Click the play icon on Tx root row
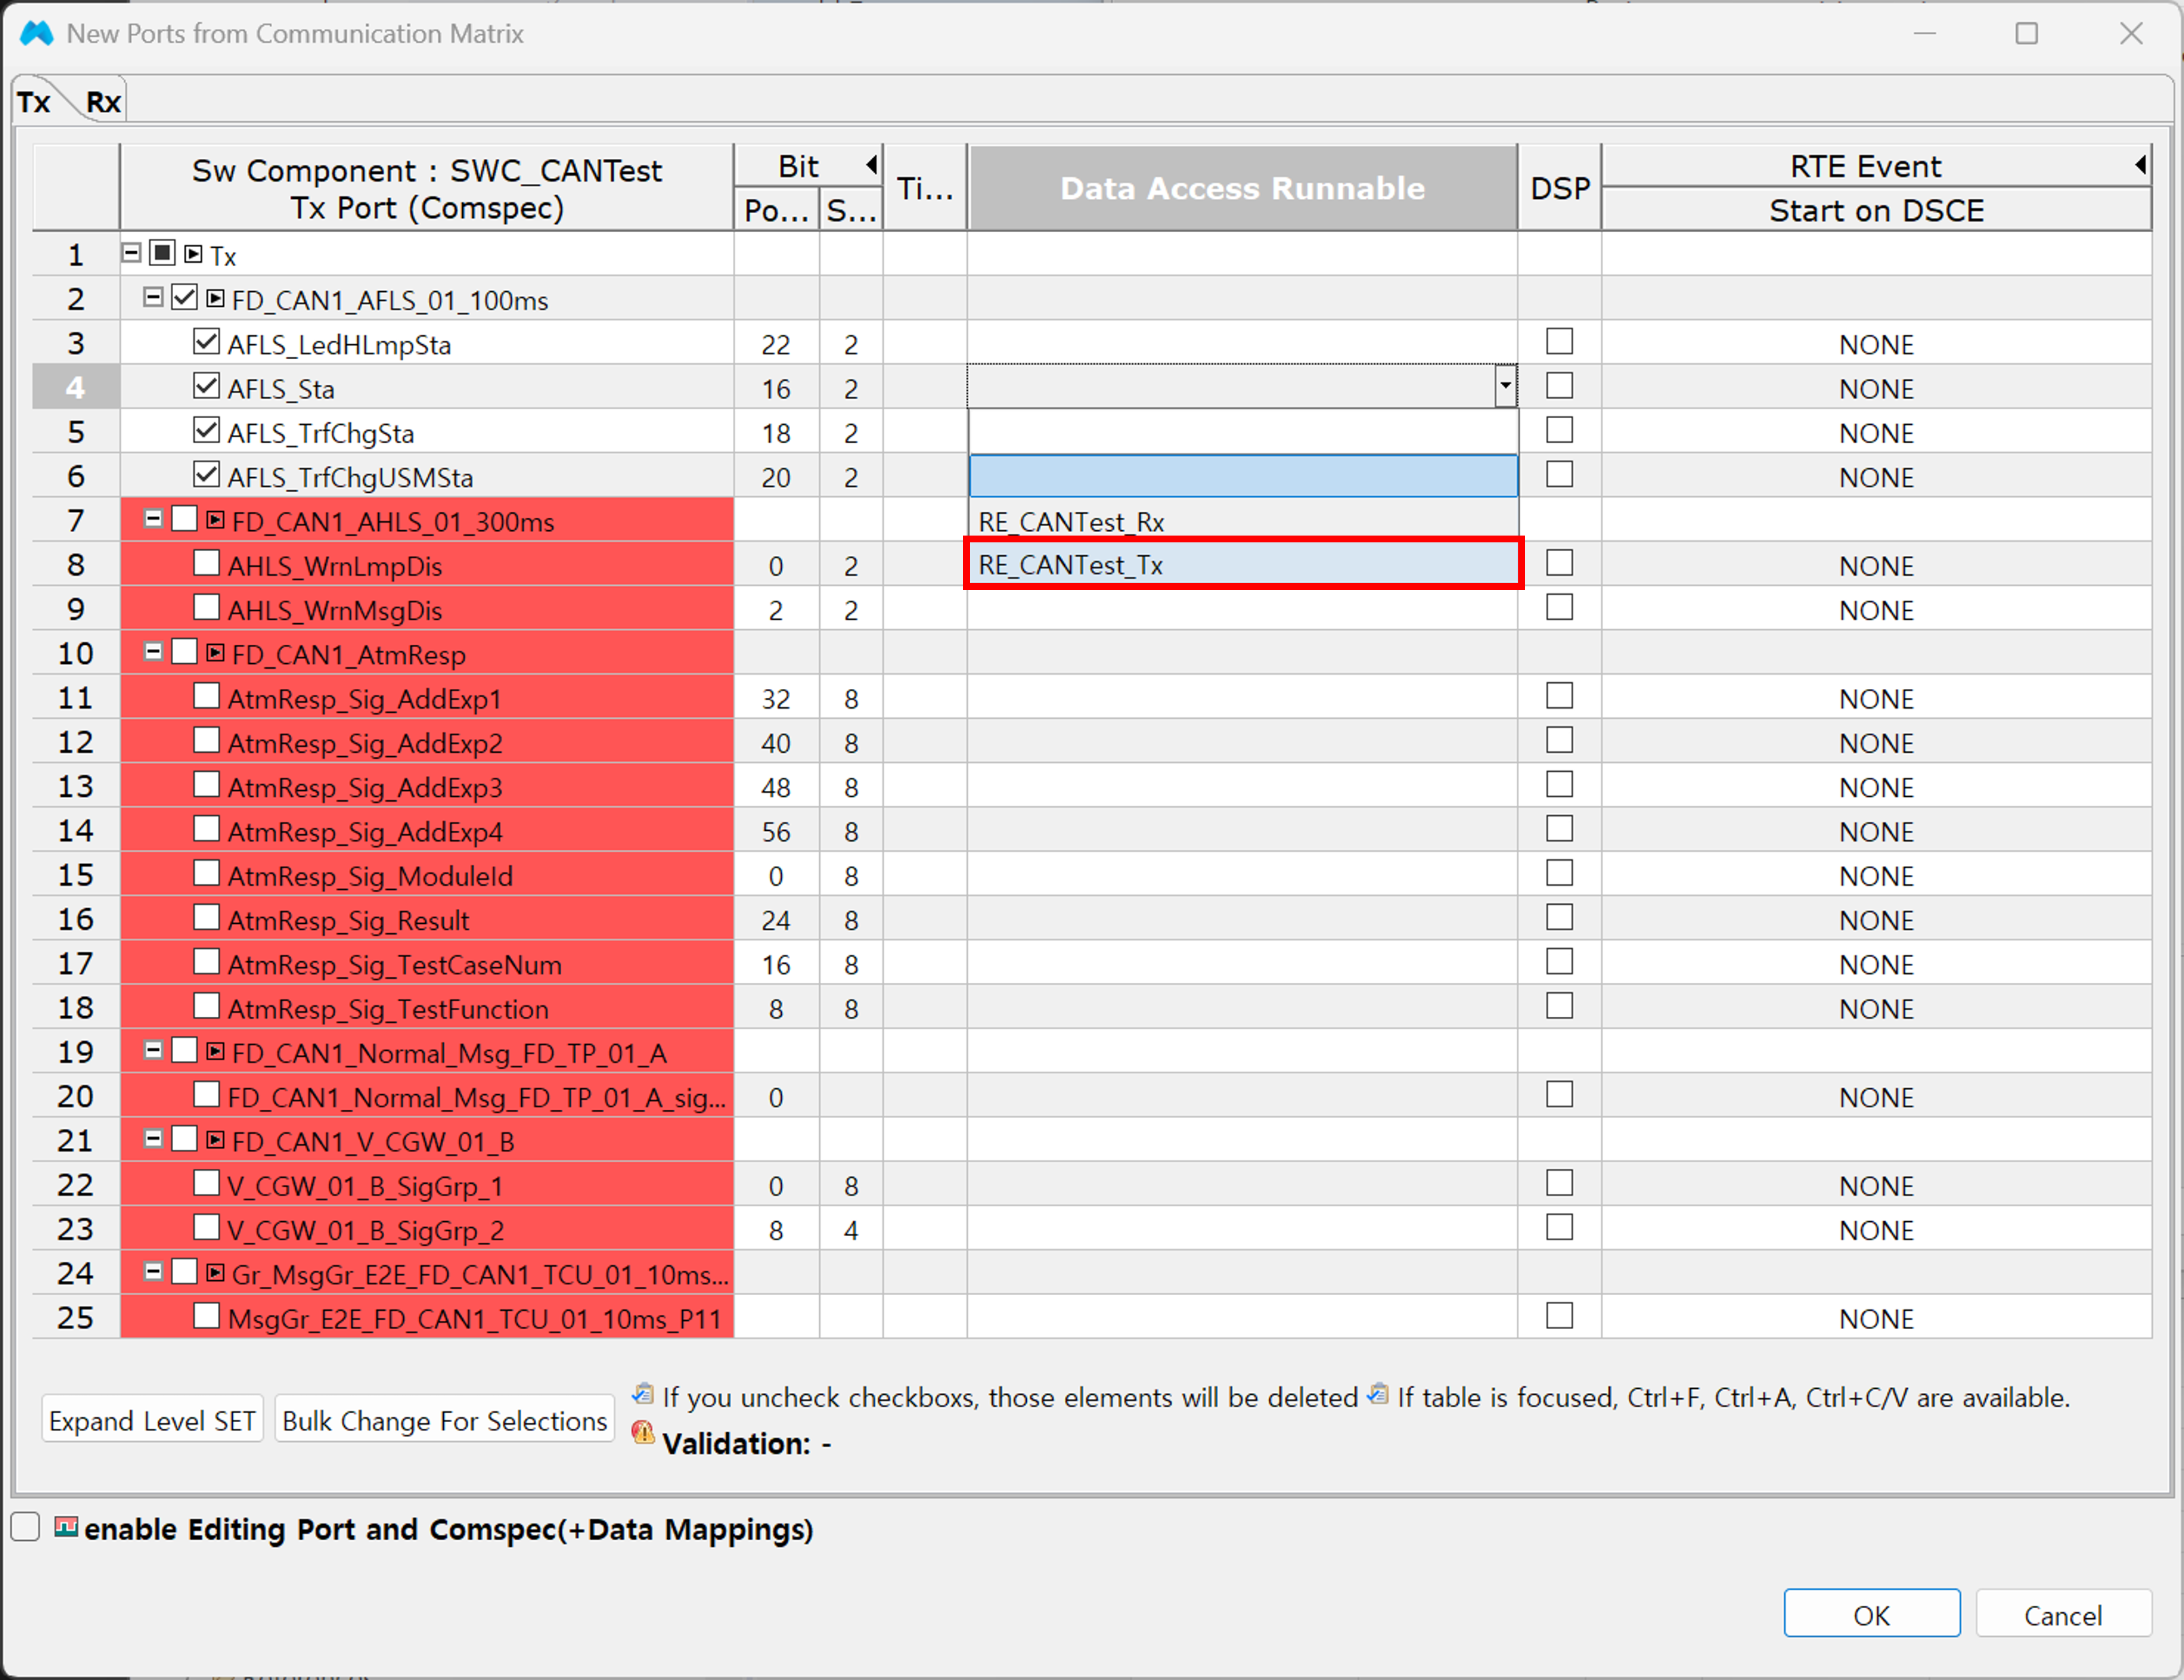Screen dimensions: 2184x1680 (x=194, y=255)
